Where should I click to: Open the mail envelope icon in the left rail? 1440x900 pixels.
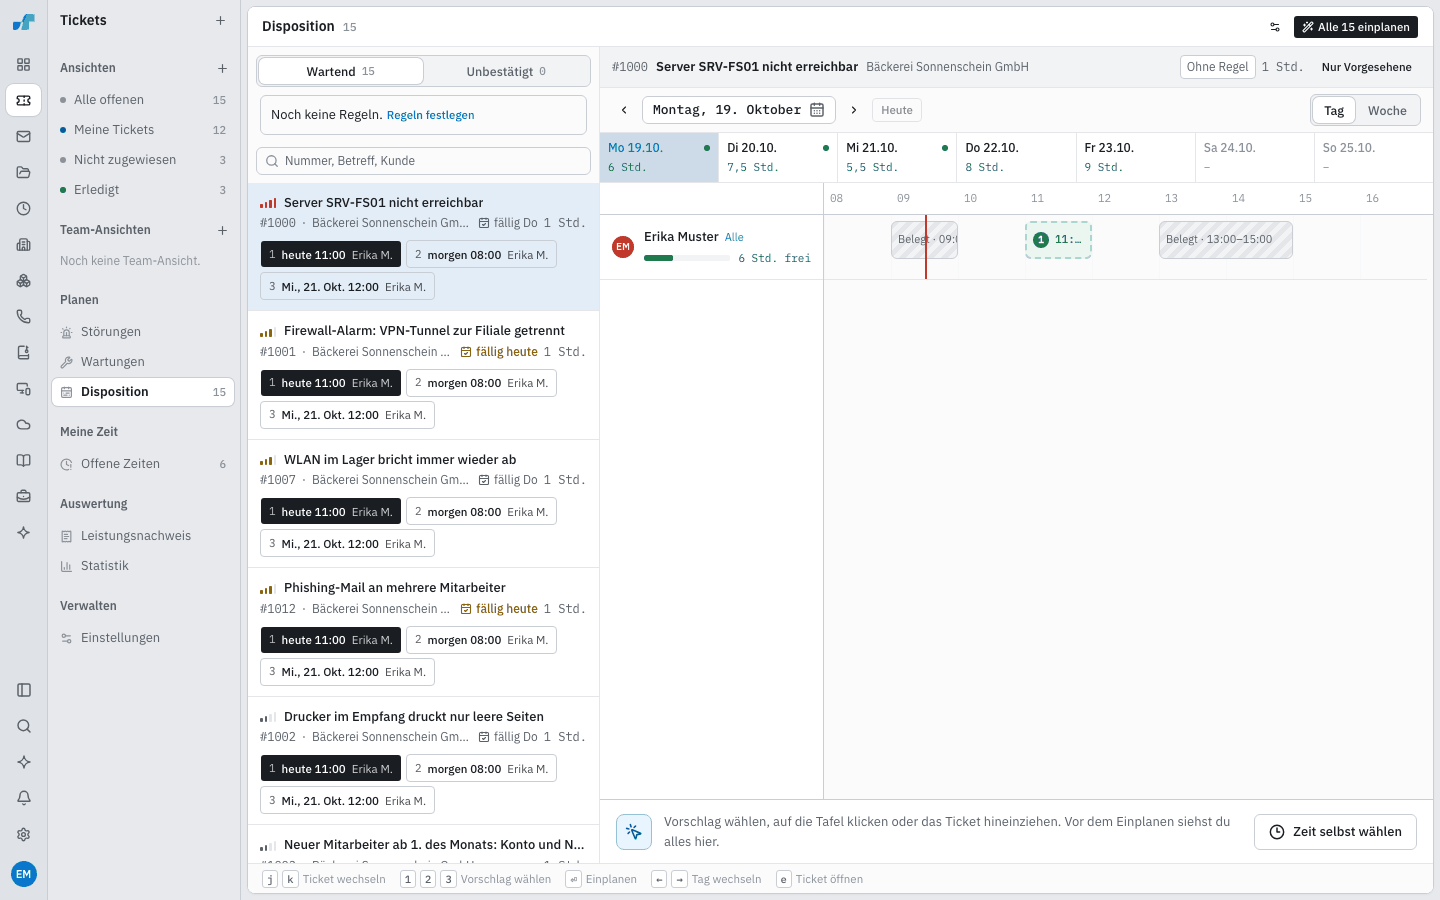pyautogui.click(x=24, y=137)
